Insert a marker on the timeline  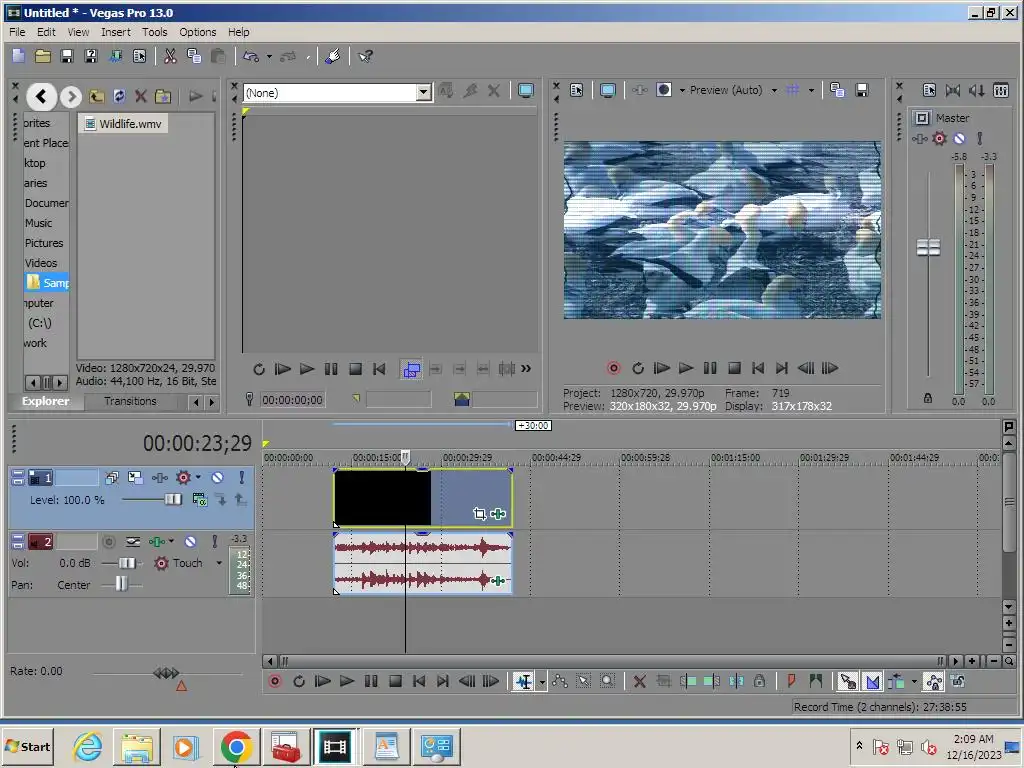click(792, 681)
